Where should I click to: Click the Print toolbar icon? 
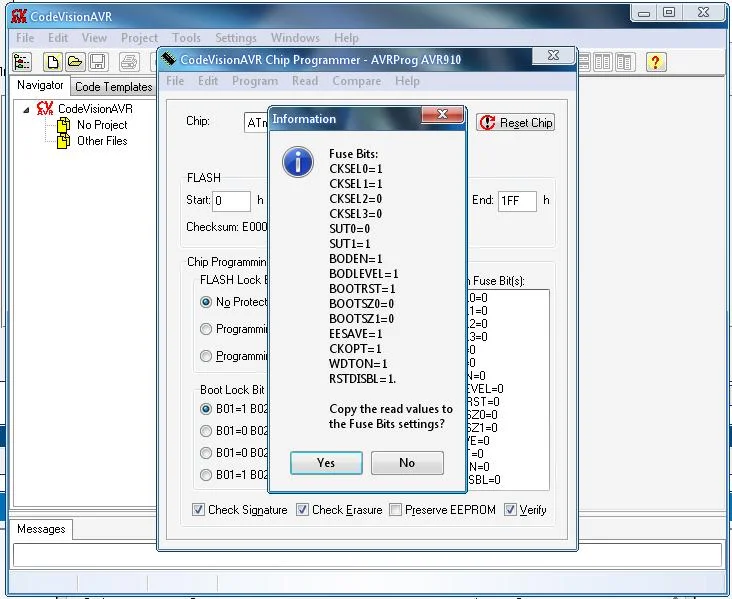(129, 62)
